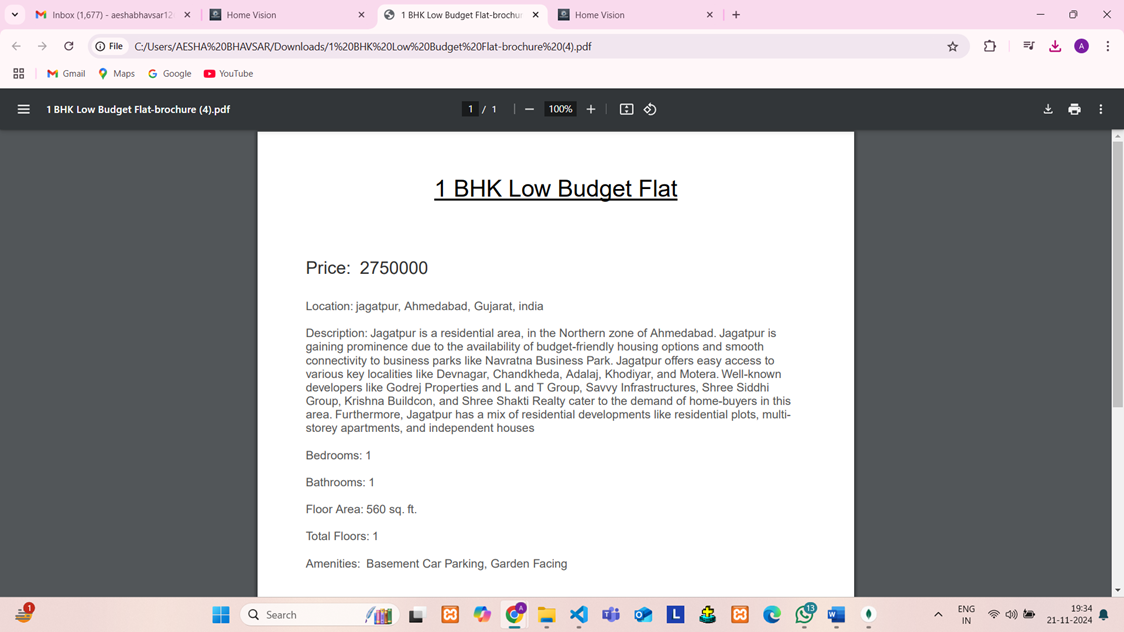Click the zoom out minus button
The width and height of the screenshot is (1124, 632).
[529, 109]
